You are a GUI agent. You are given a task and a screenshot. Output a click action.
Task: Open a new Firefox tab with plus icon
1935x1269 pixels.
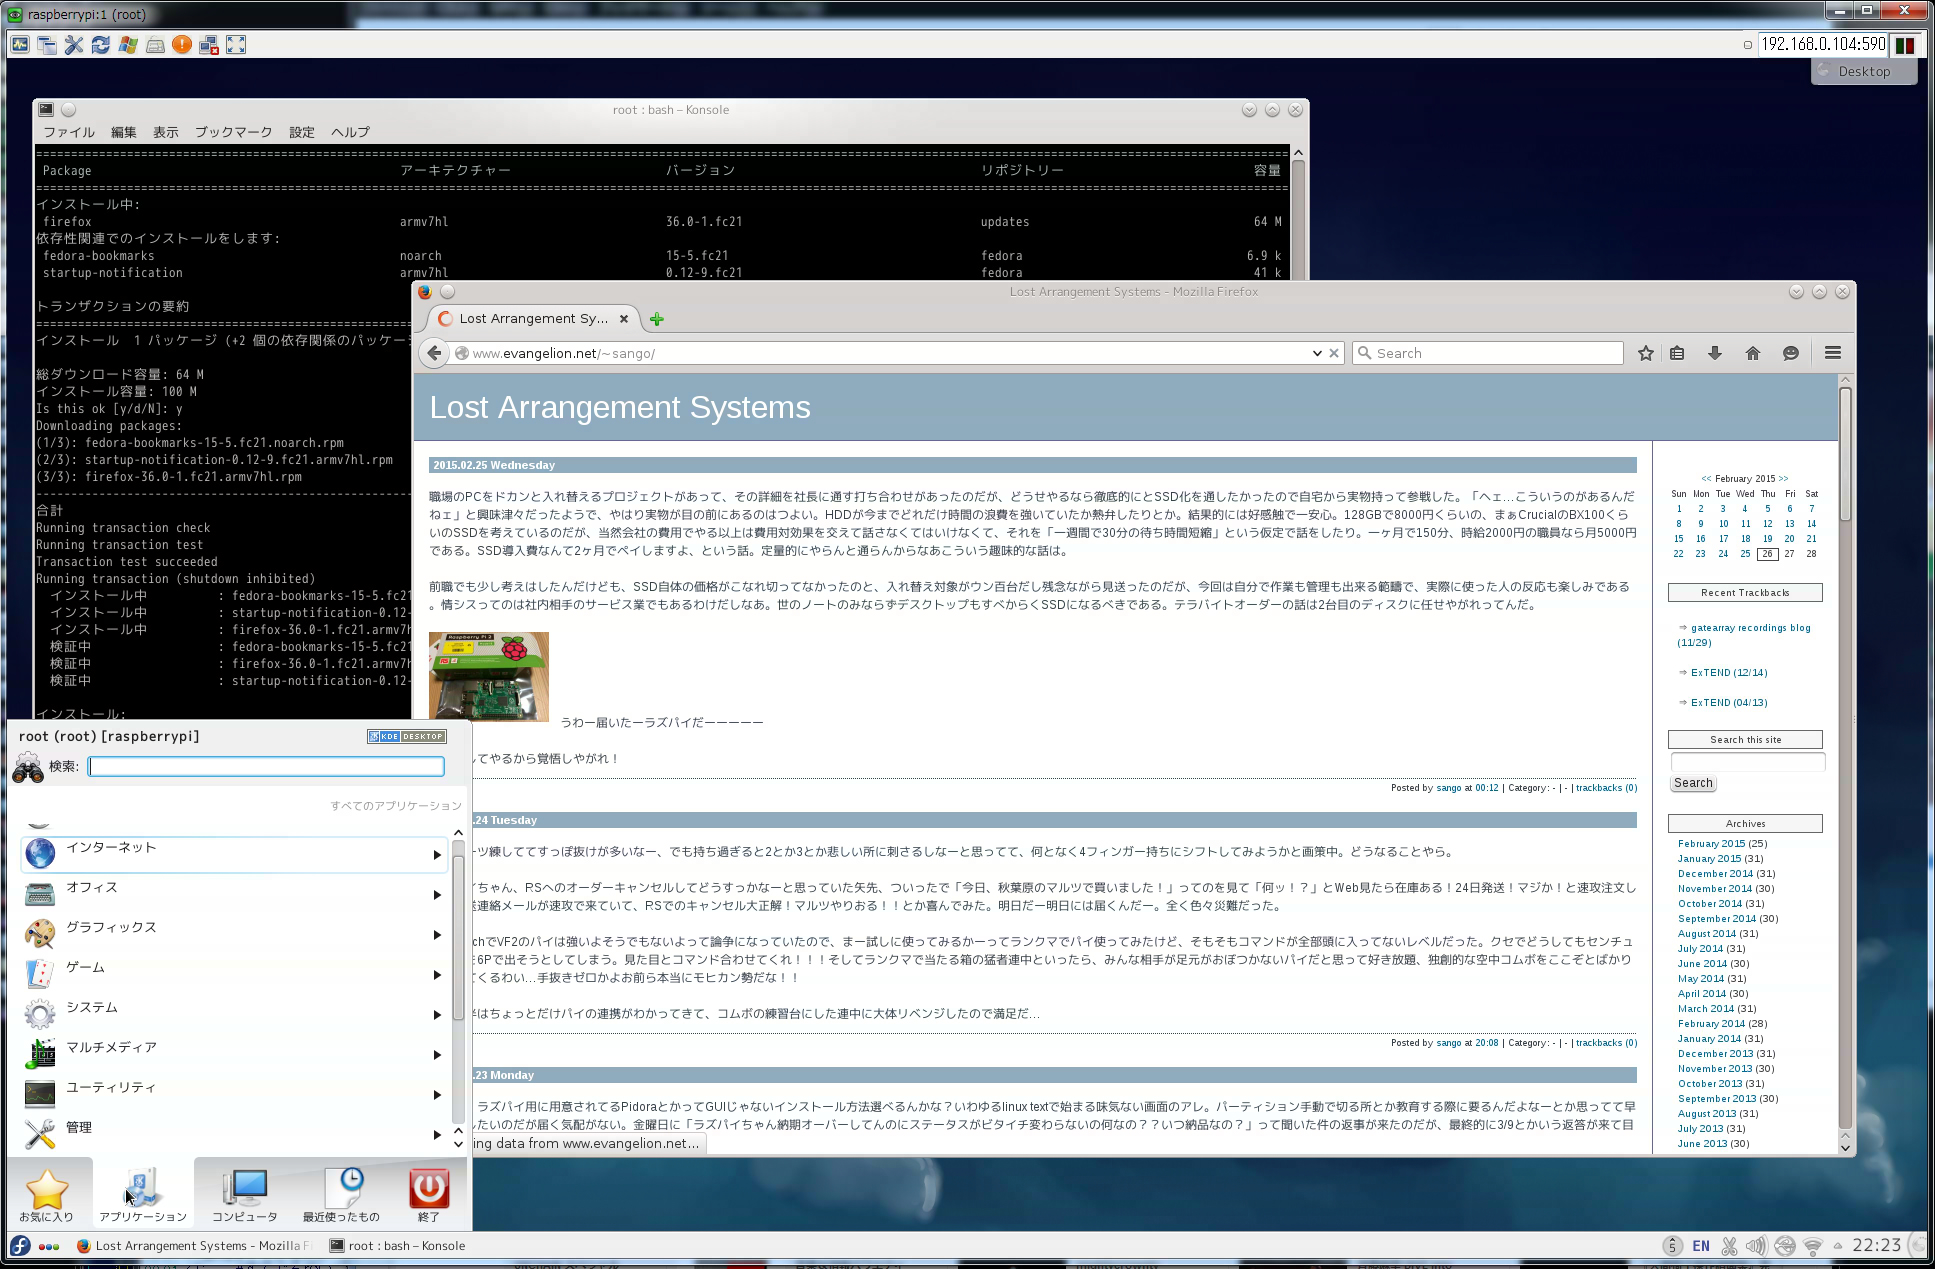pos(657,319)
